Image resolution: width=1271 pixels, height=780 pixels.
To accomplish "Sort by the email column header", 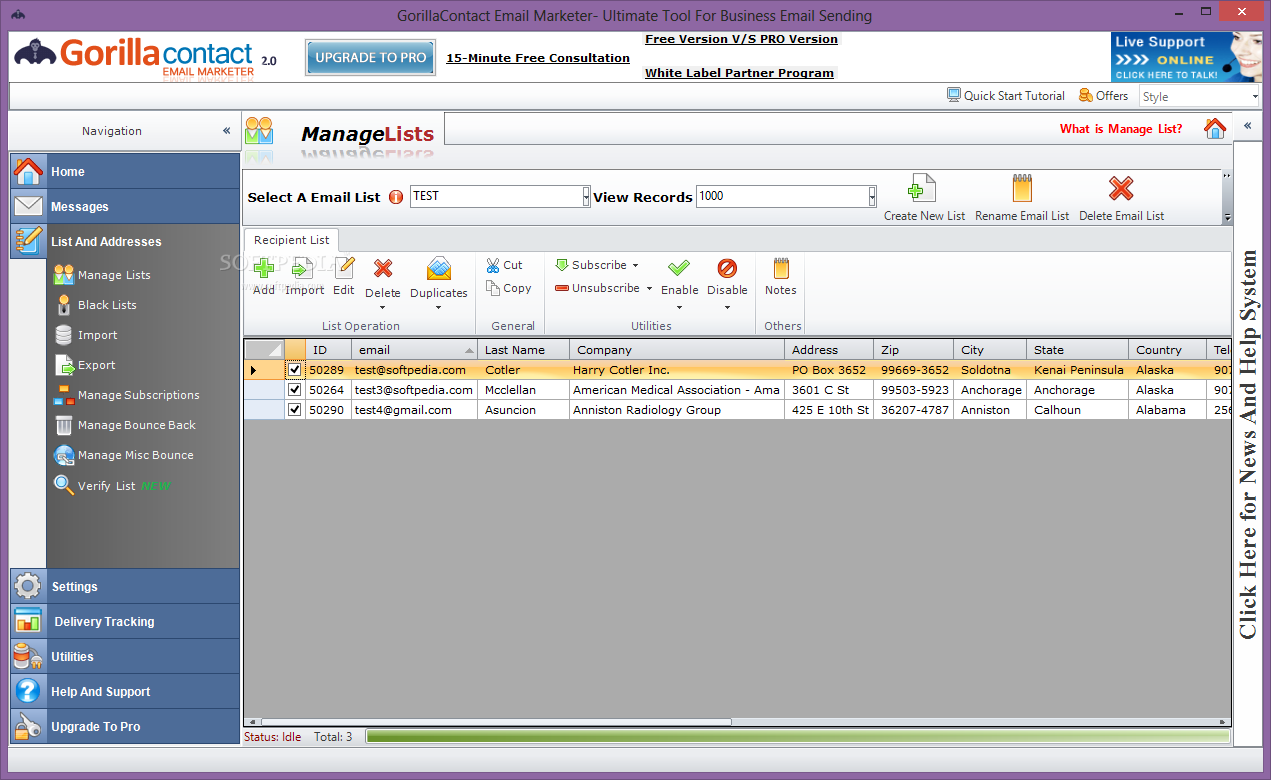I will (x=414, y=350).
